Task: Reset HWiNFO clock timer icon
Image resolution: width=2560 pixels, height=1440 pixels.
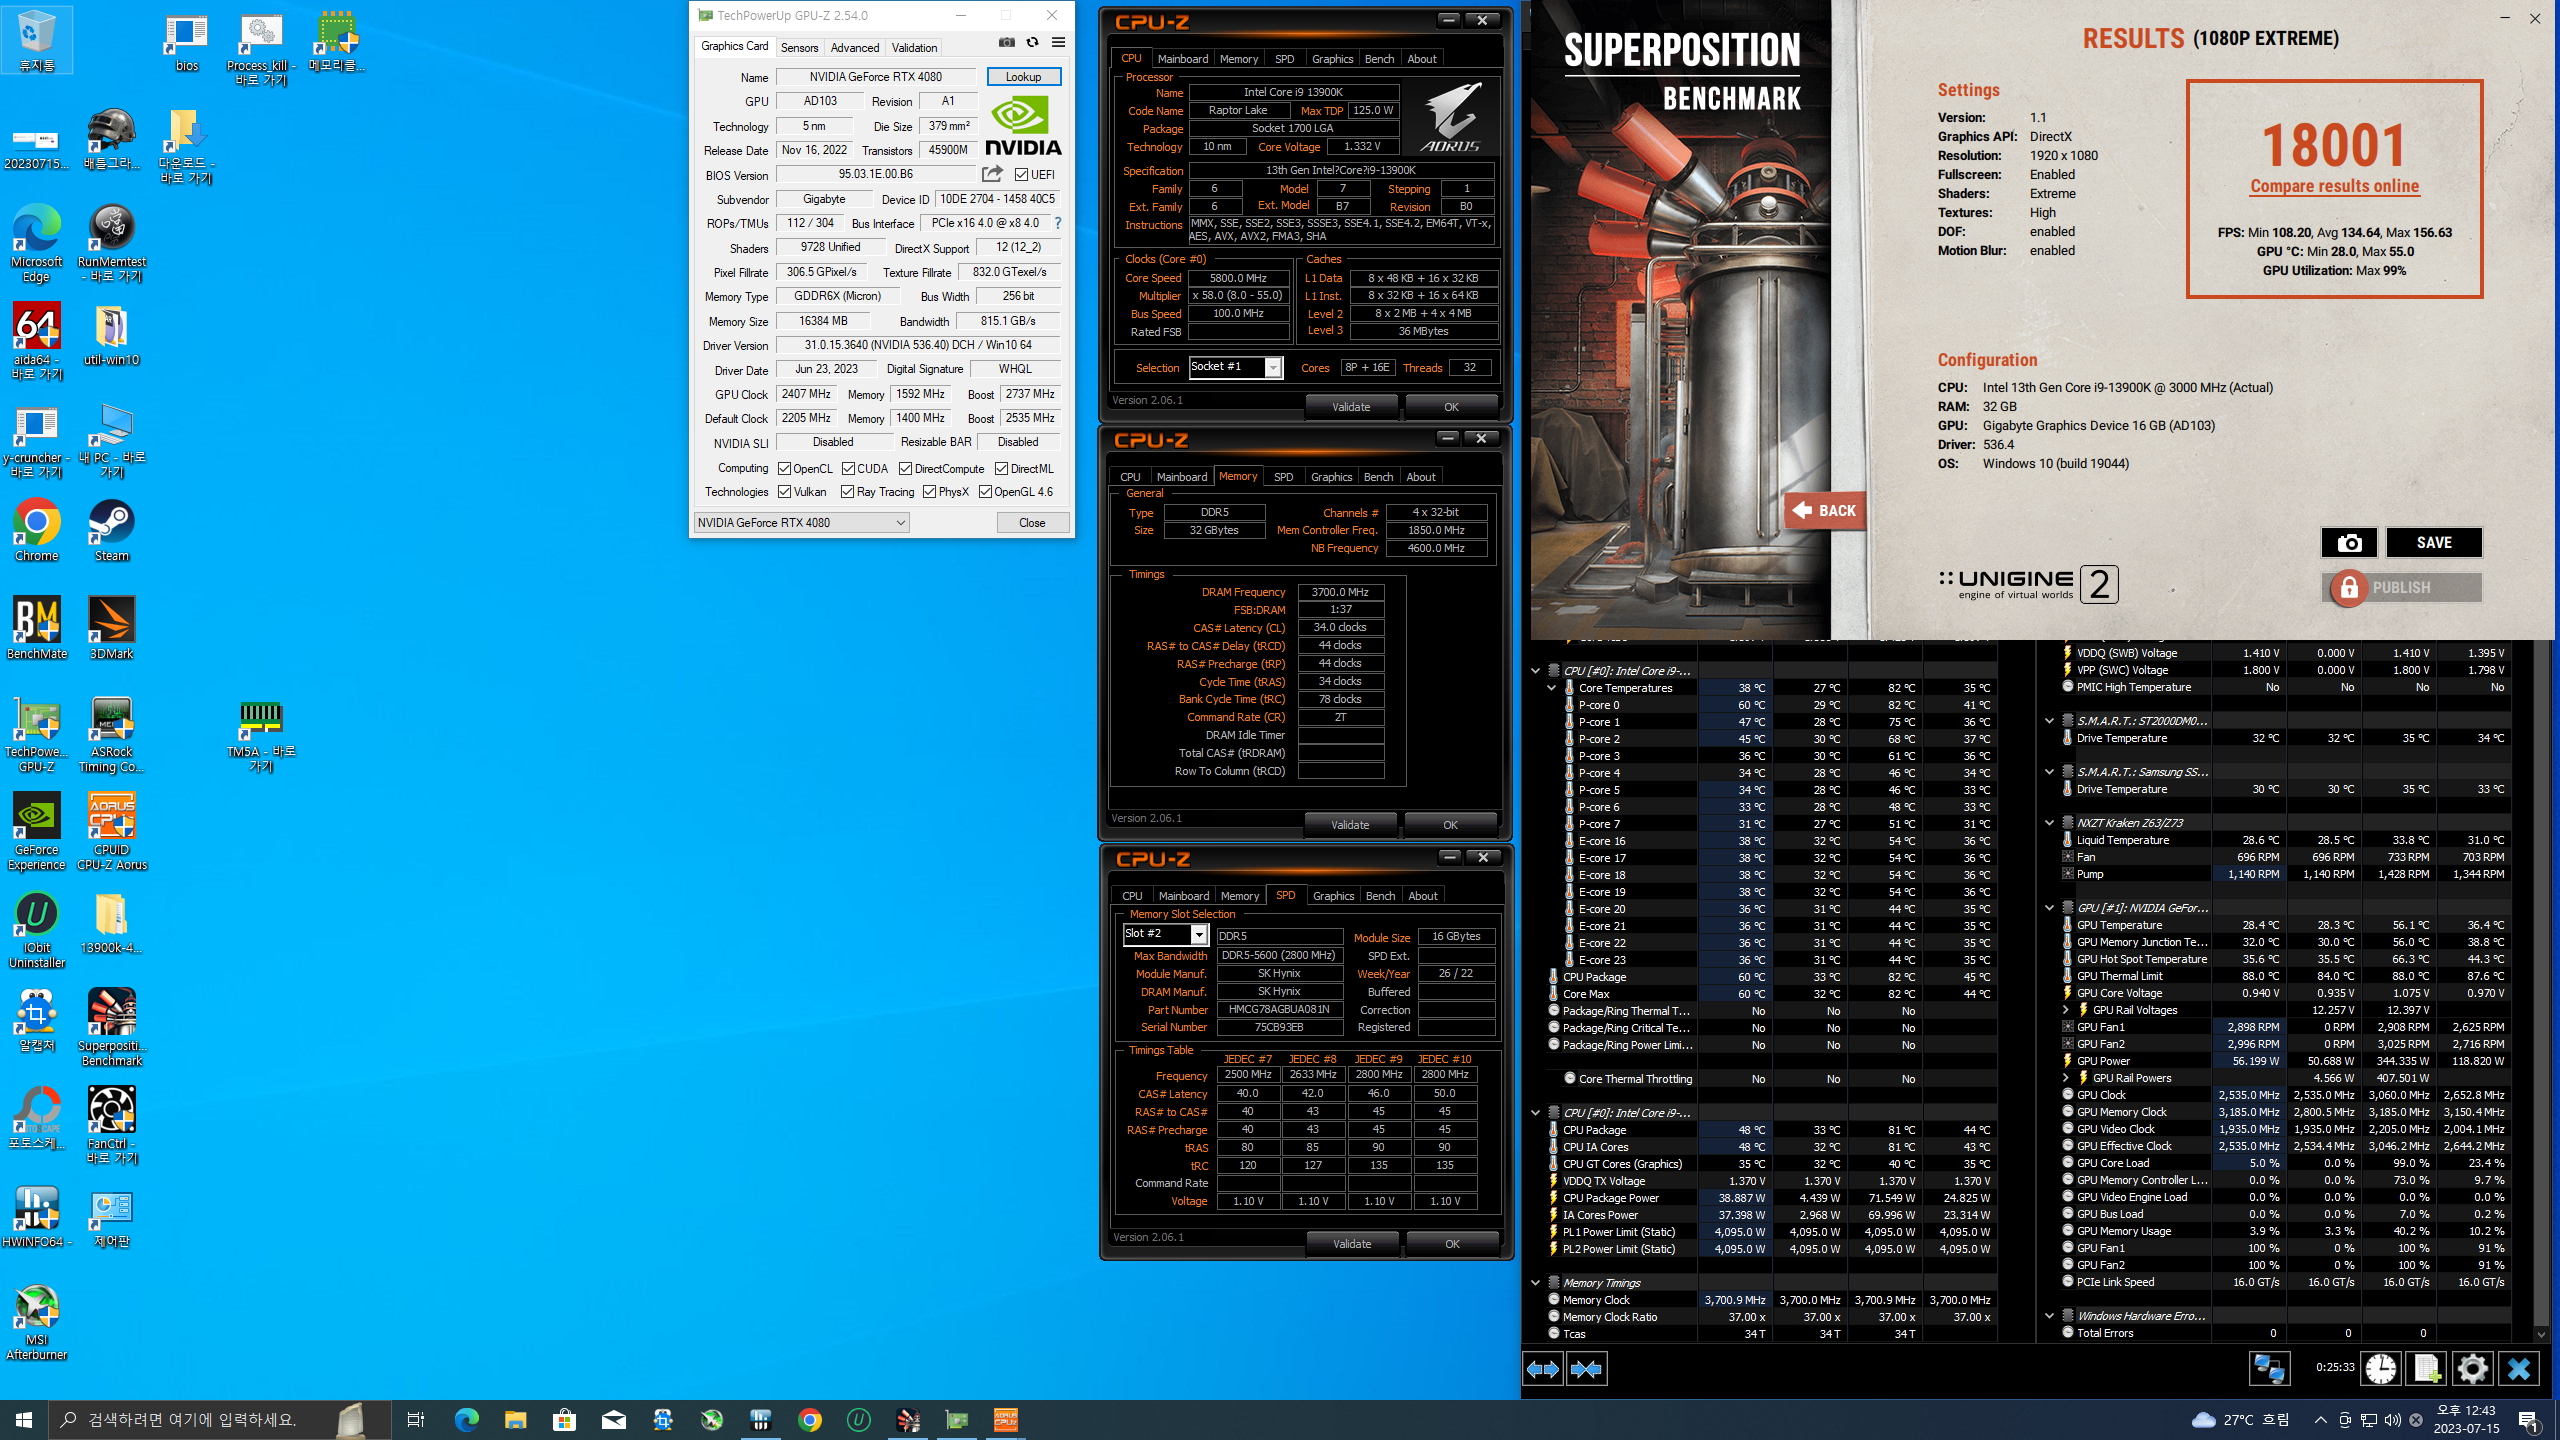Action: pyautogui.click(x=2381, y=1368)
